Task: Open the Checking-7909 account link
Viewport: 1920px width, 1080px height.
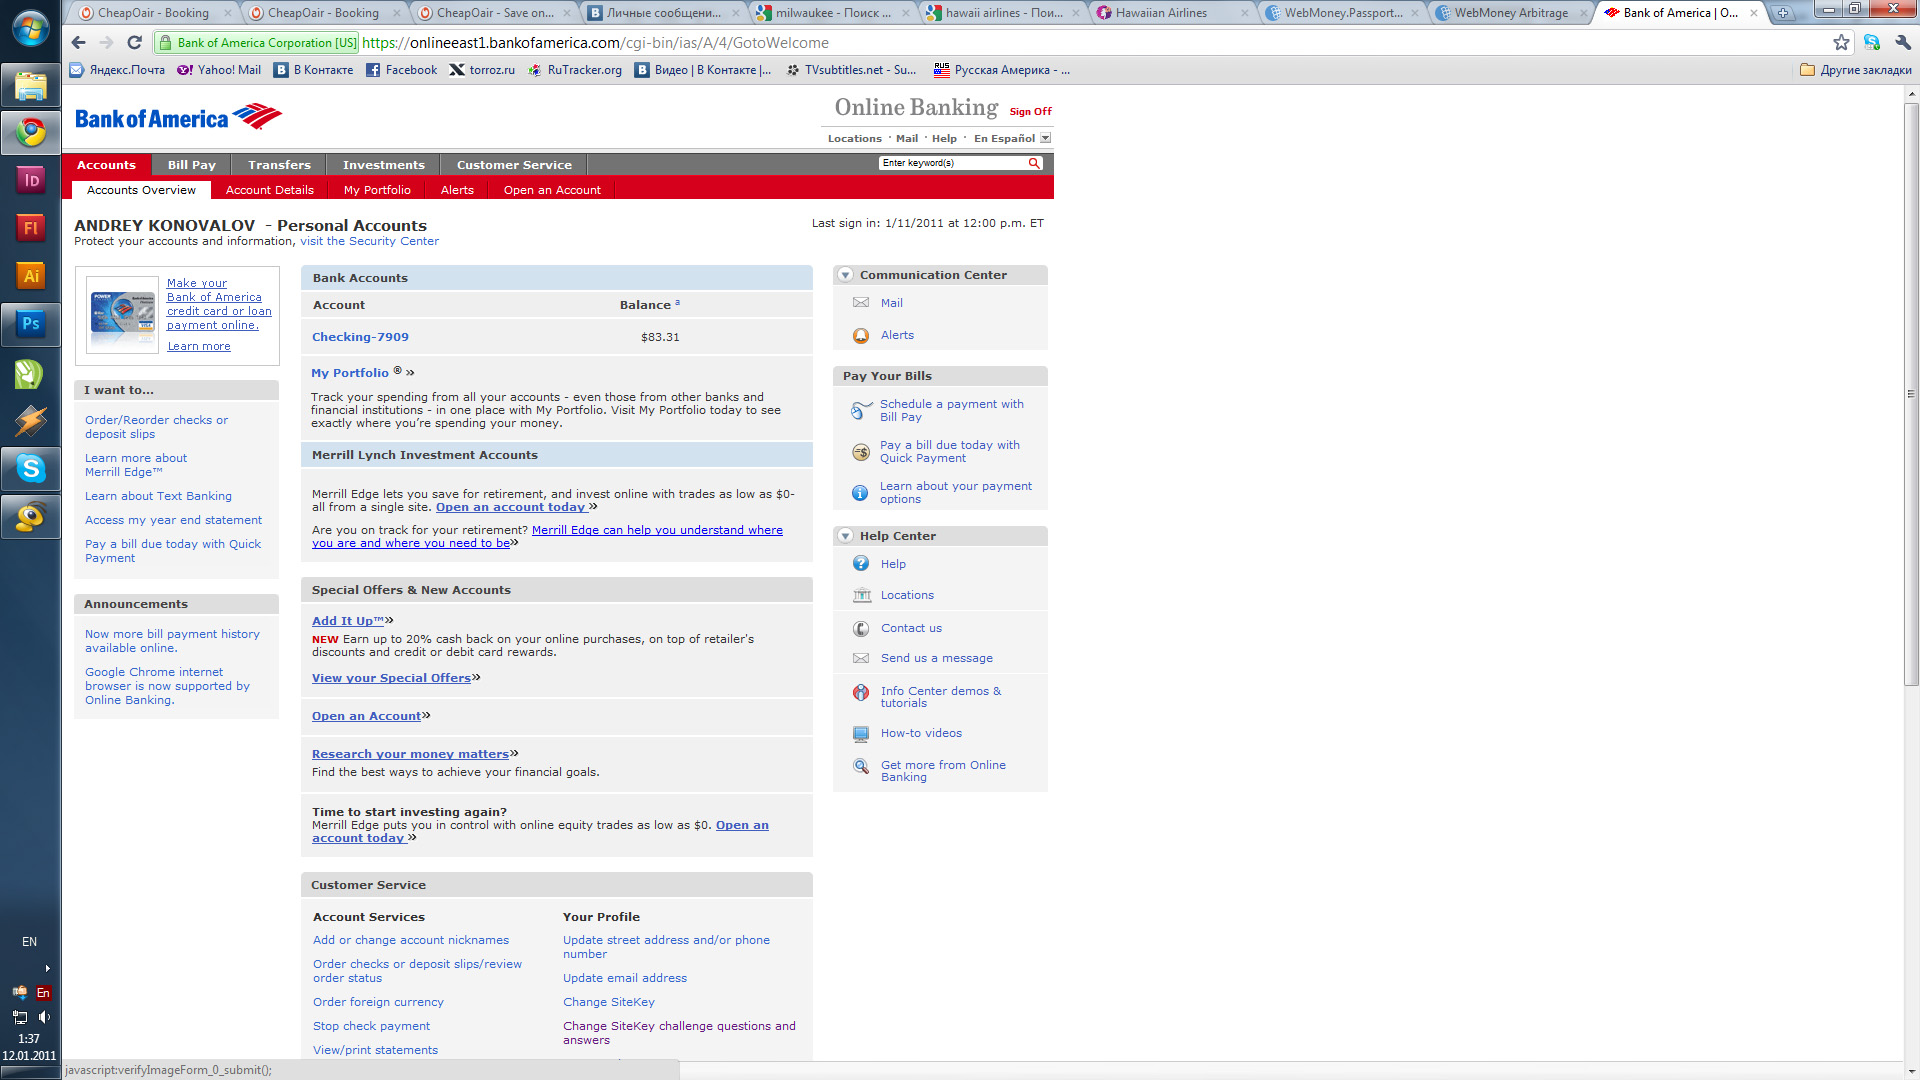Action: tap(360, 337)
